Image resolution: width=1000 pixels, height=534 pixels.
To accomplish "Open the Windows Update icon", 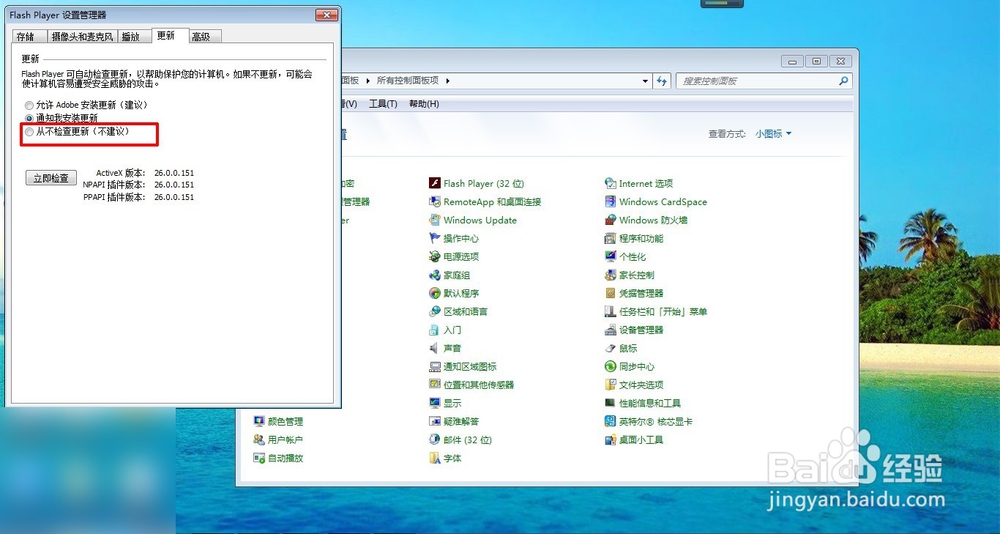I will 435,220.
